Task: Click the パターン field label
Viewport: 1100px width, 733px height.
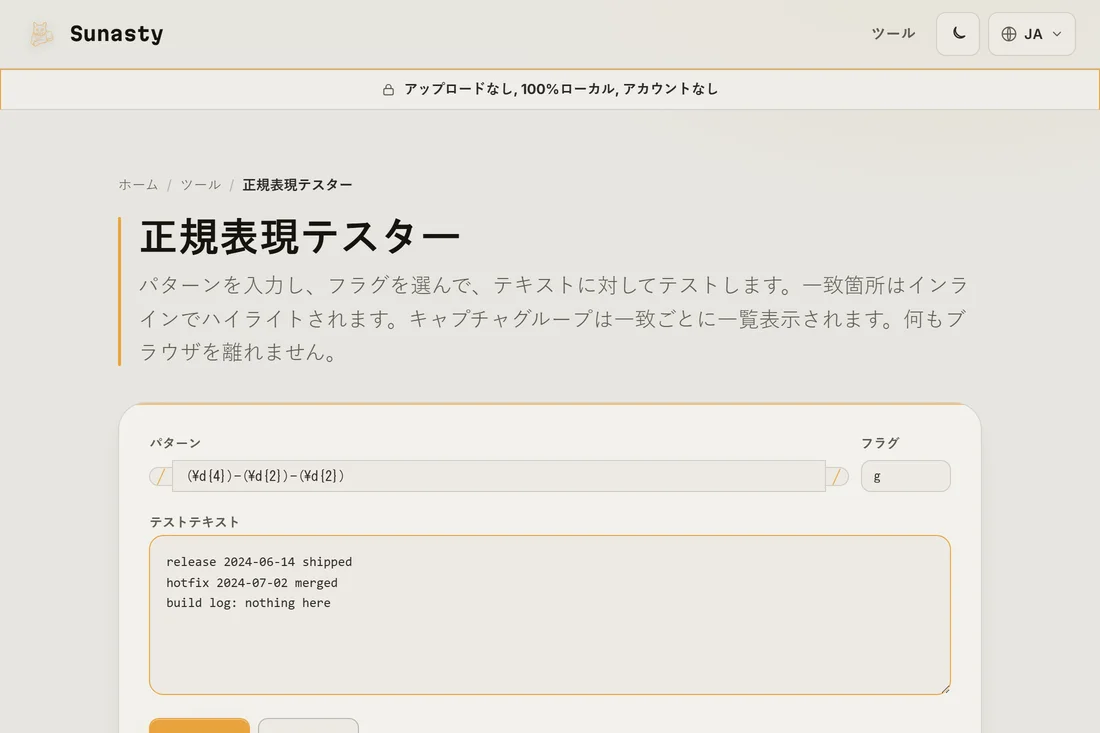Action: click(175, 443)
